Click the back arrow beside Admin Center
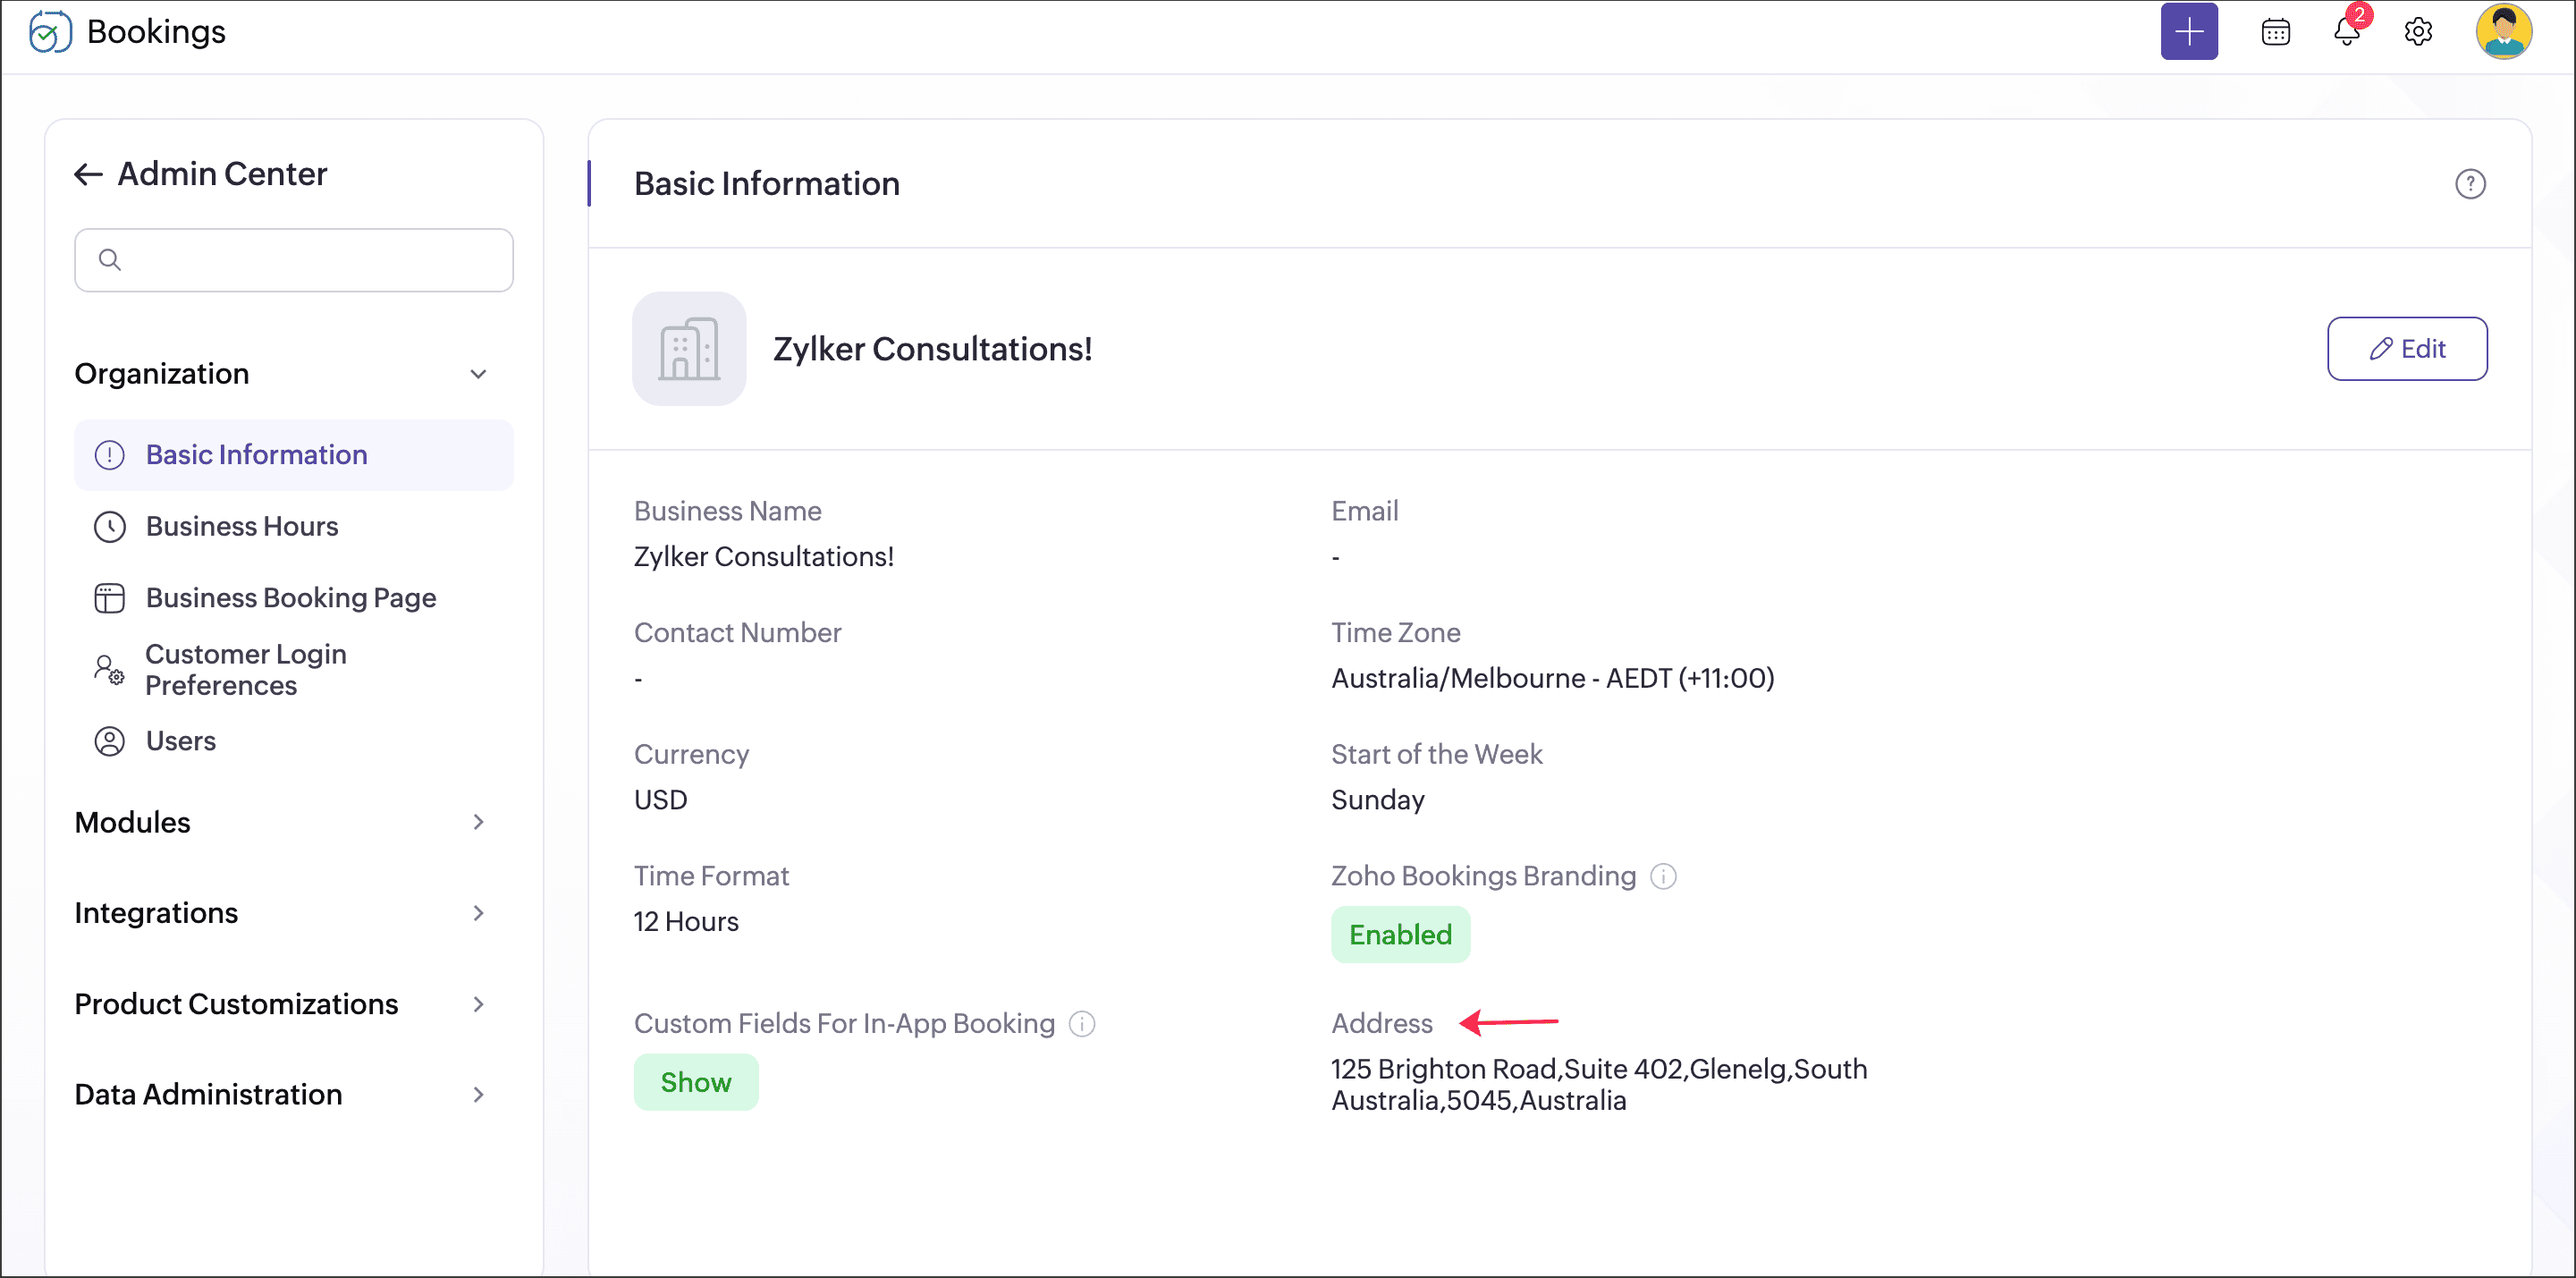Image resolution: width=2576 pixels, height=1278 pixels. pyautogui.click(x=88, y=174)
